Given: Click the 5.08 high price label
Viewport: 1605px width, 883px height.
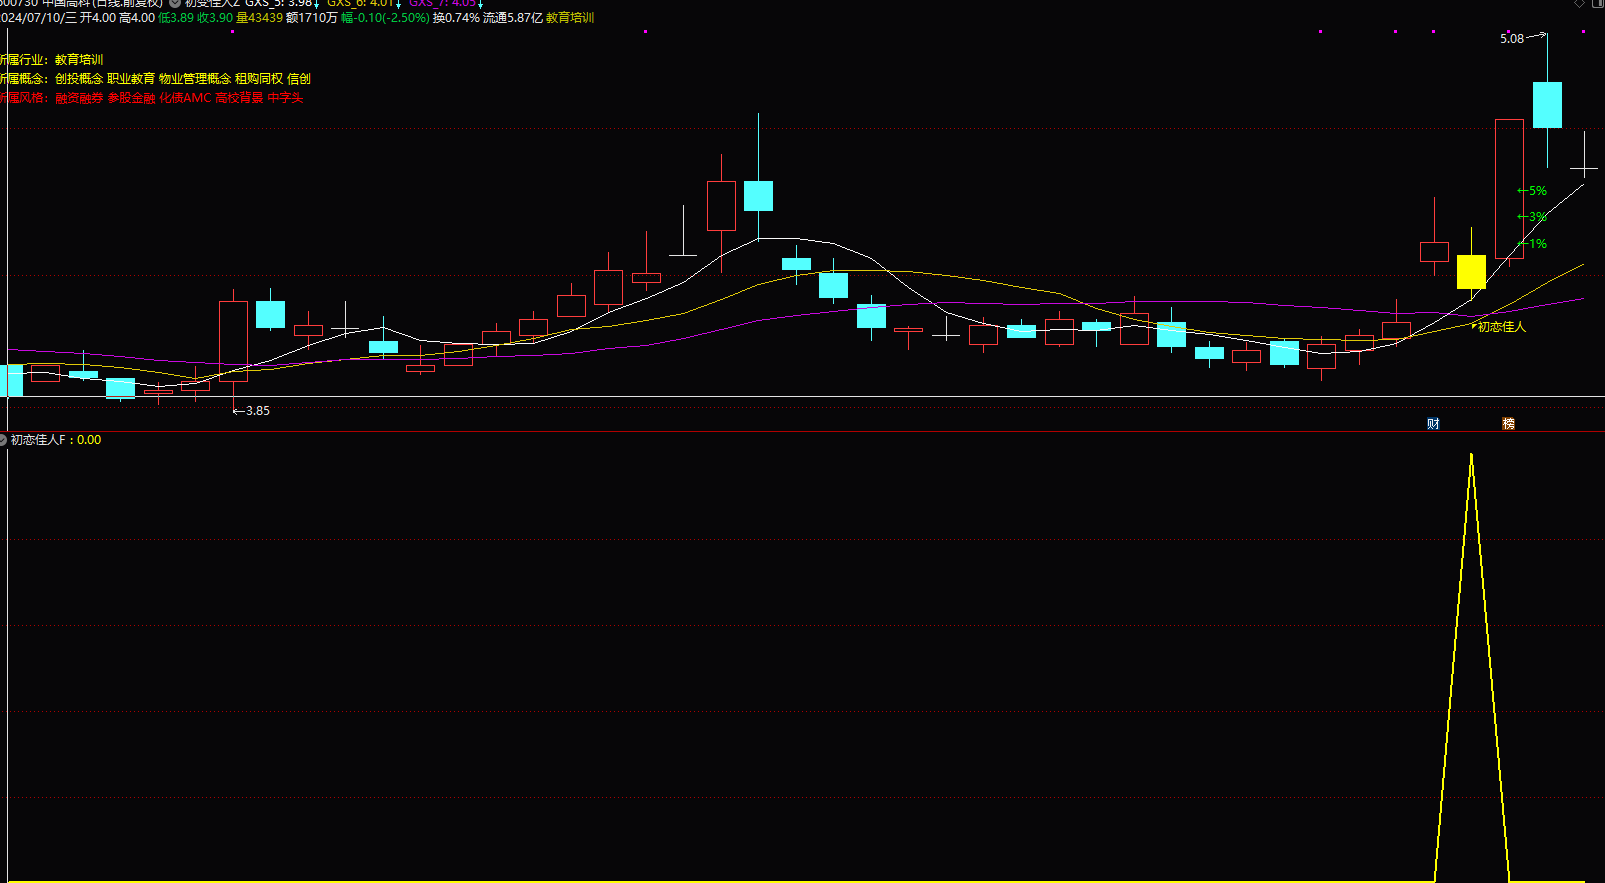Looking at the screenshot, I should click(x=1512, y=39).
